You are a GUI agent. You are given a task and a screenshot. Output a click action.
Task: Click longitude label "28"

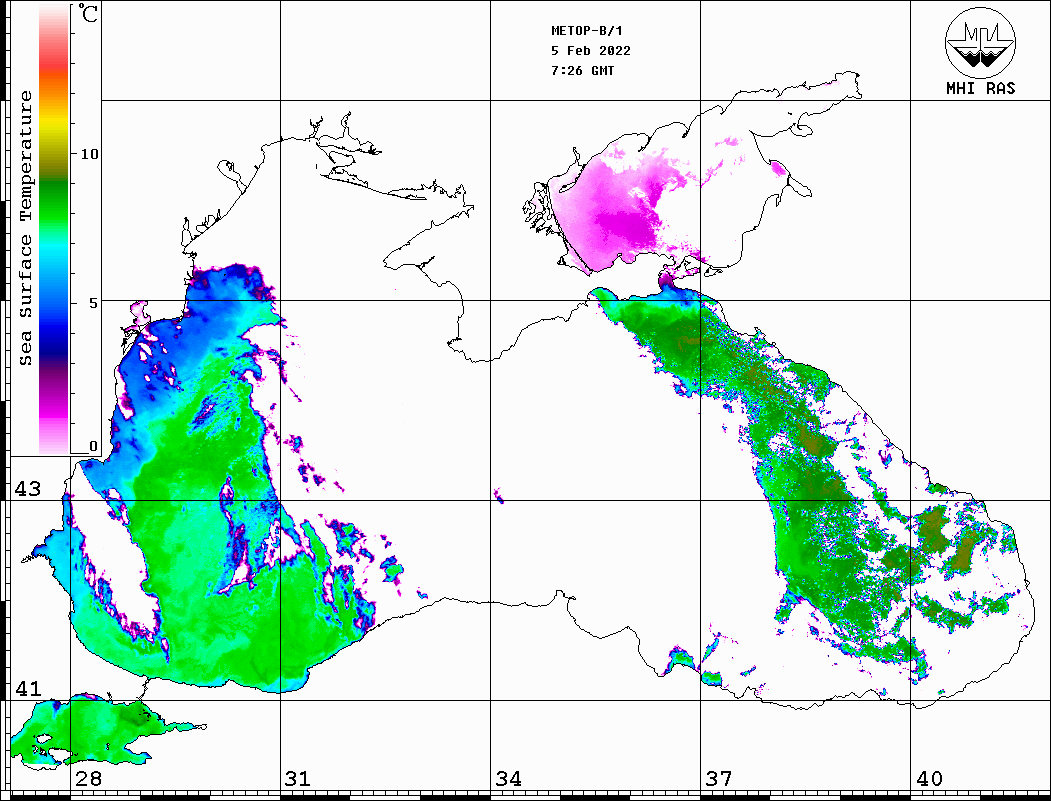88,778
